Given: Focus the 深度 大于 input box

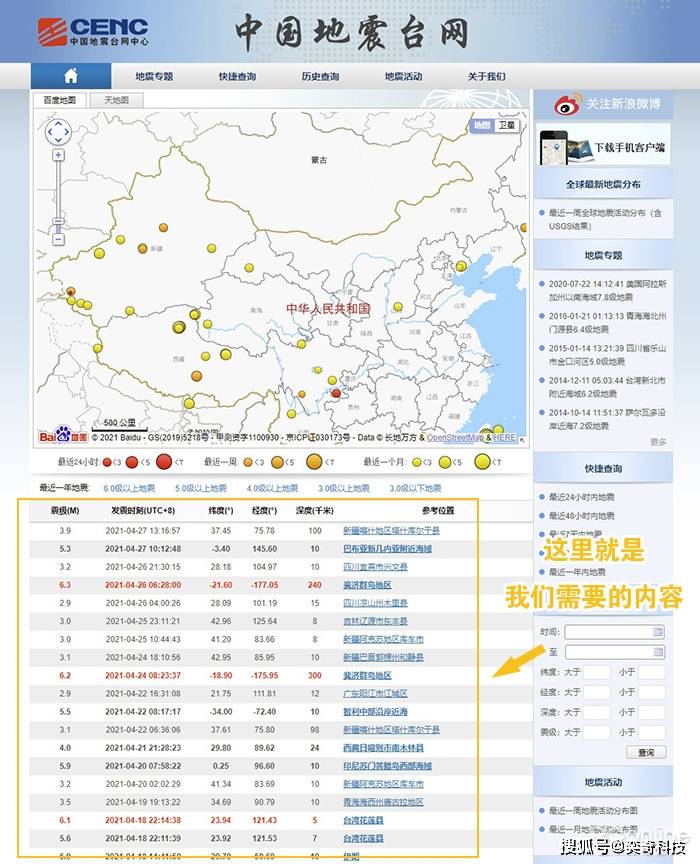Looking at the screenshot, I should click(x=596, y=712).
